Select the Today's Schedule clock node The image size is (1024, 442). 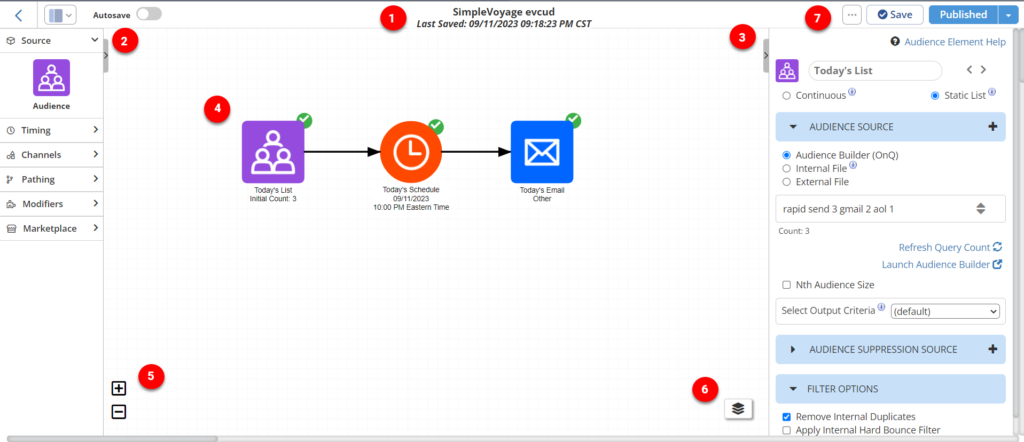click(x=411, y=152)
